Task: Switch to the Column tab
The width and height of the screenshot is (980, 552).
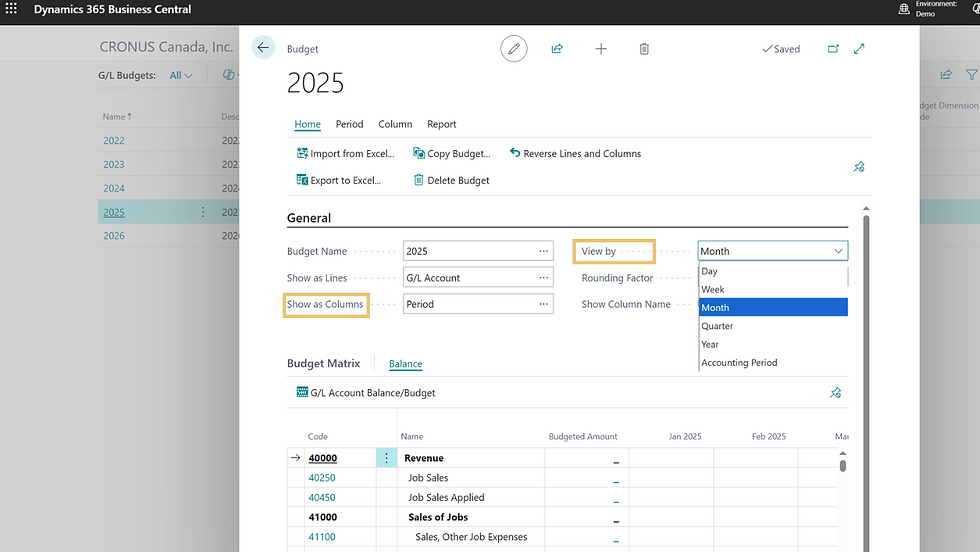Action: 395,124
